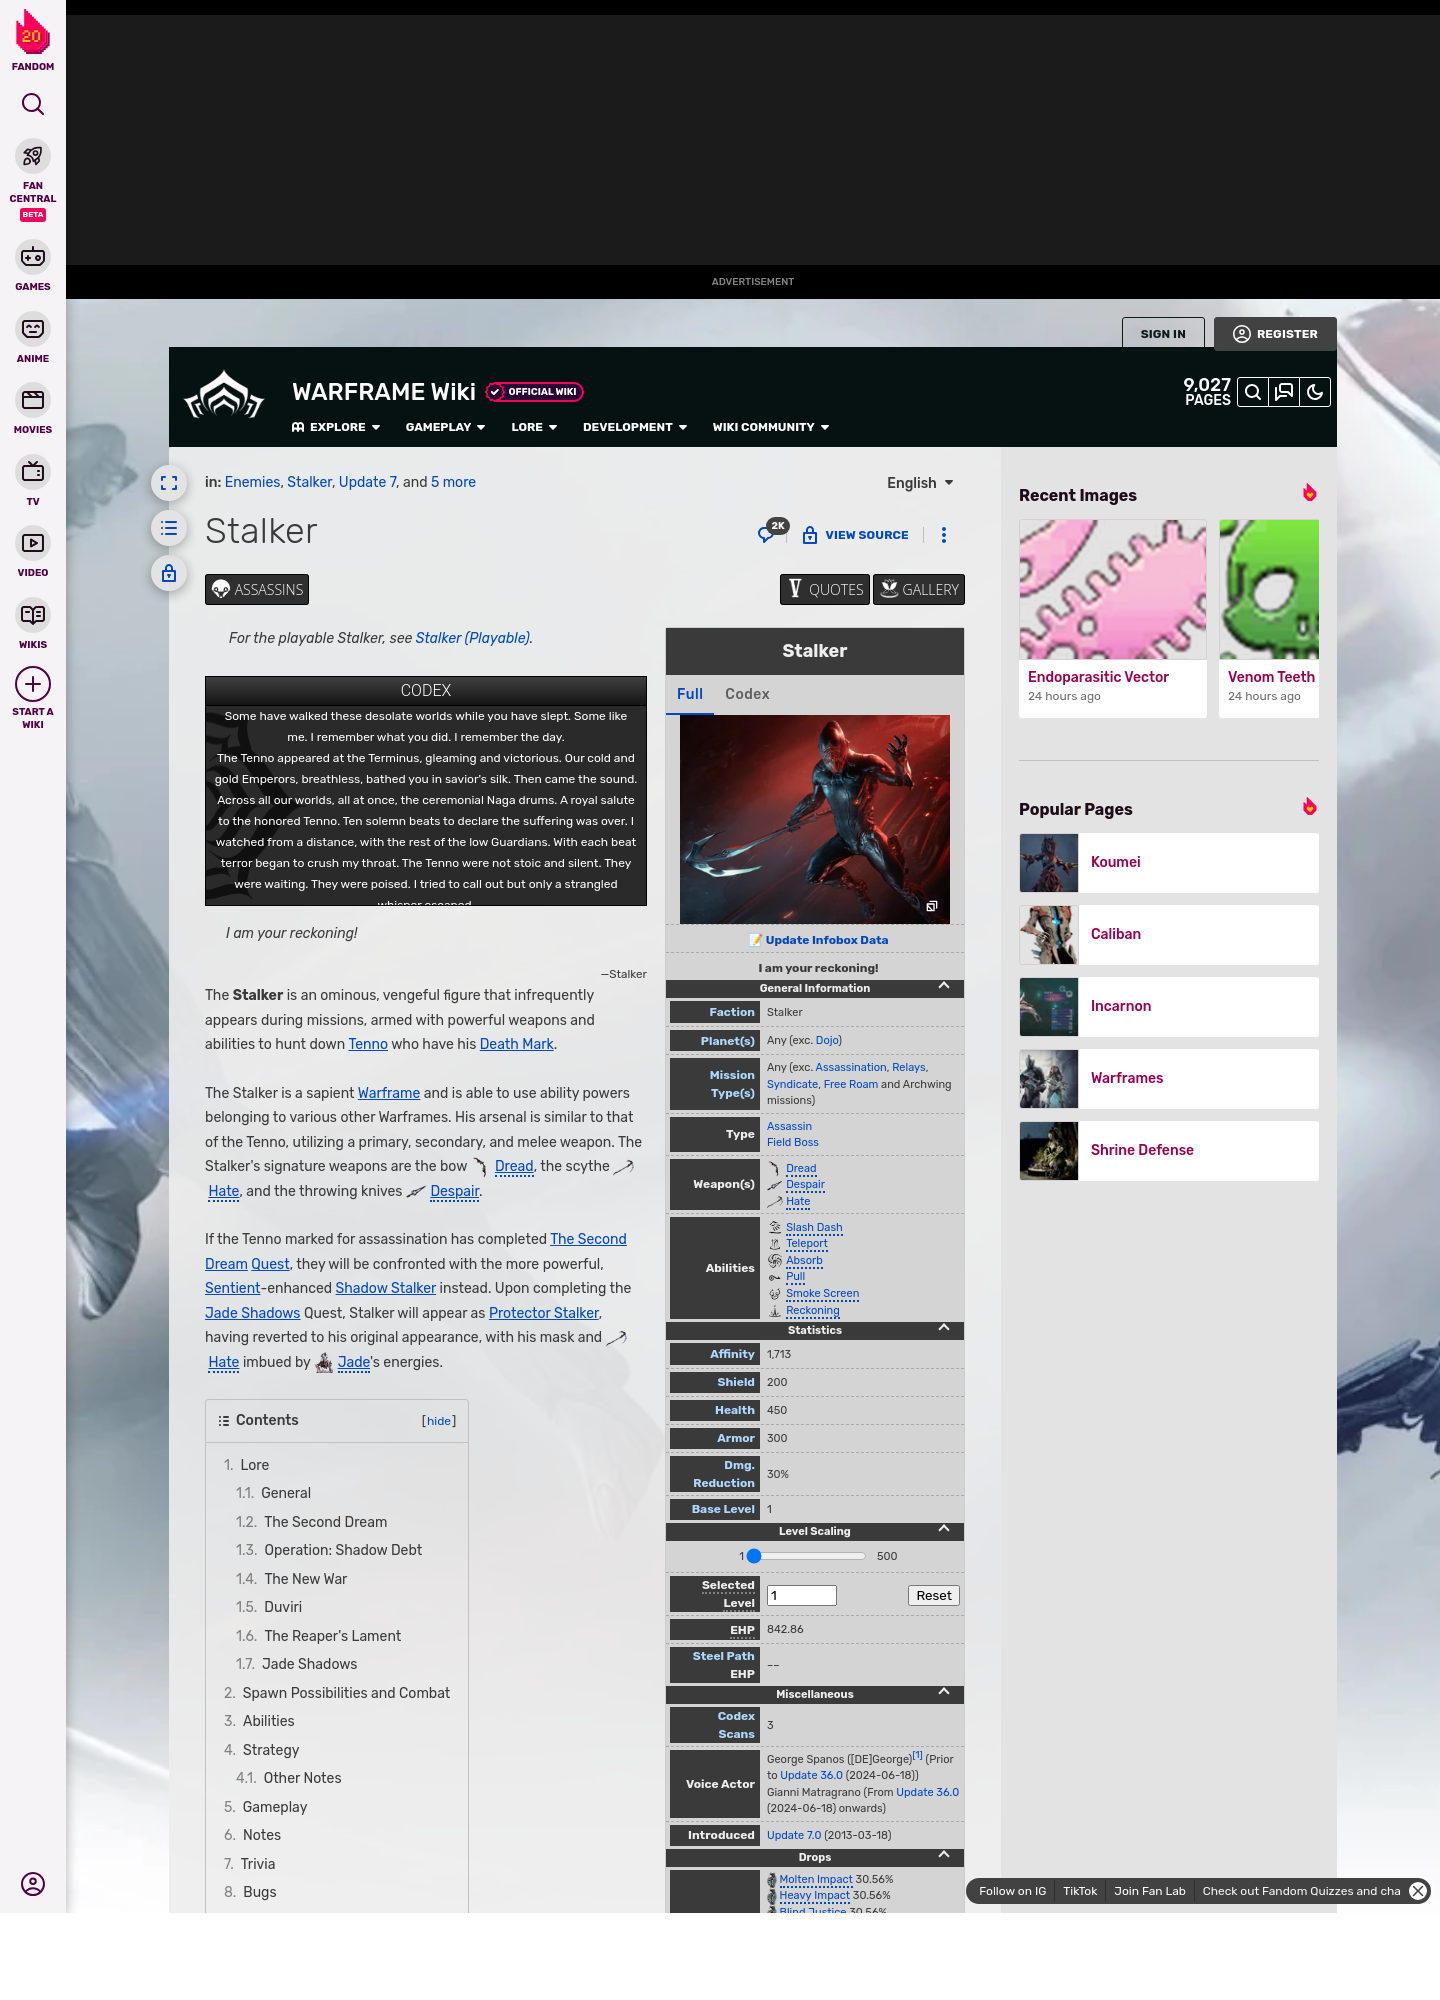Open the Enemies category link
Image resolution: width=1440 pixels, height=2000 pixels.
pos(252,482)
